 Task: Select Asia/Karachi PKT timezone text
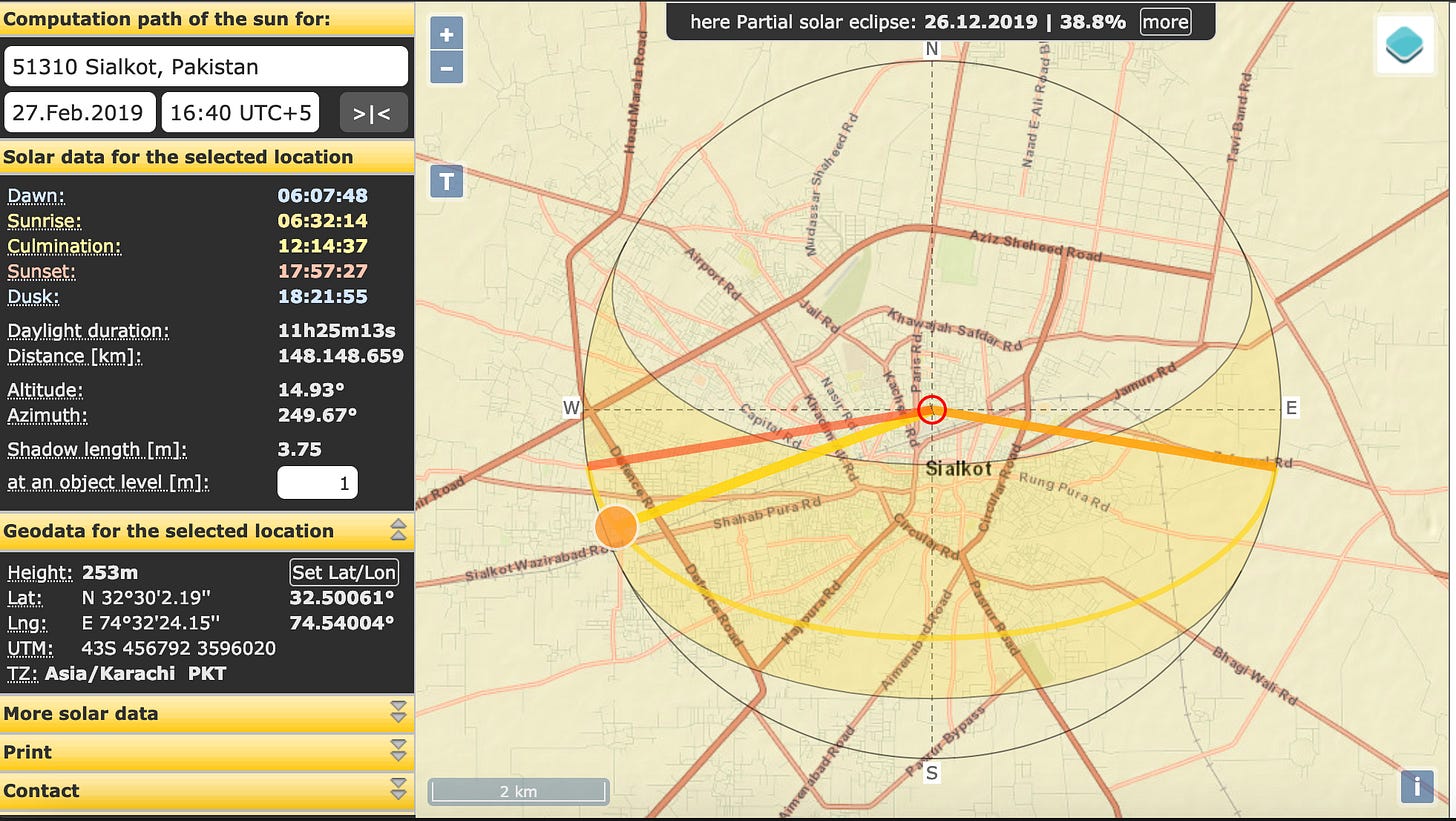pos(136,674)
